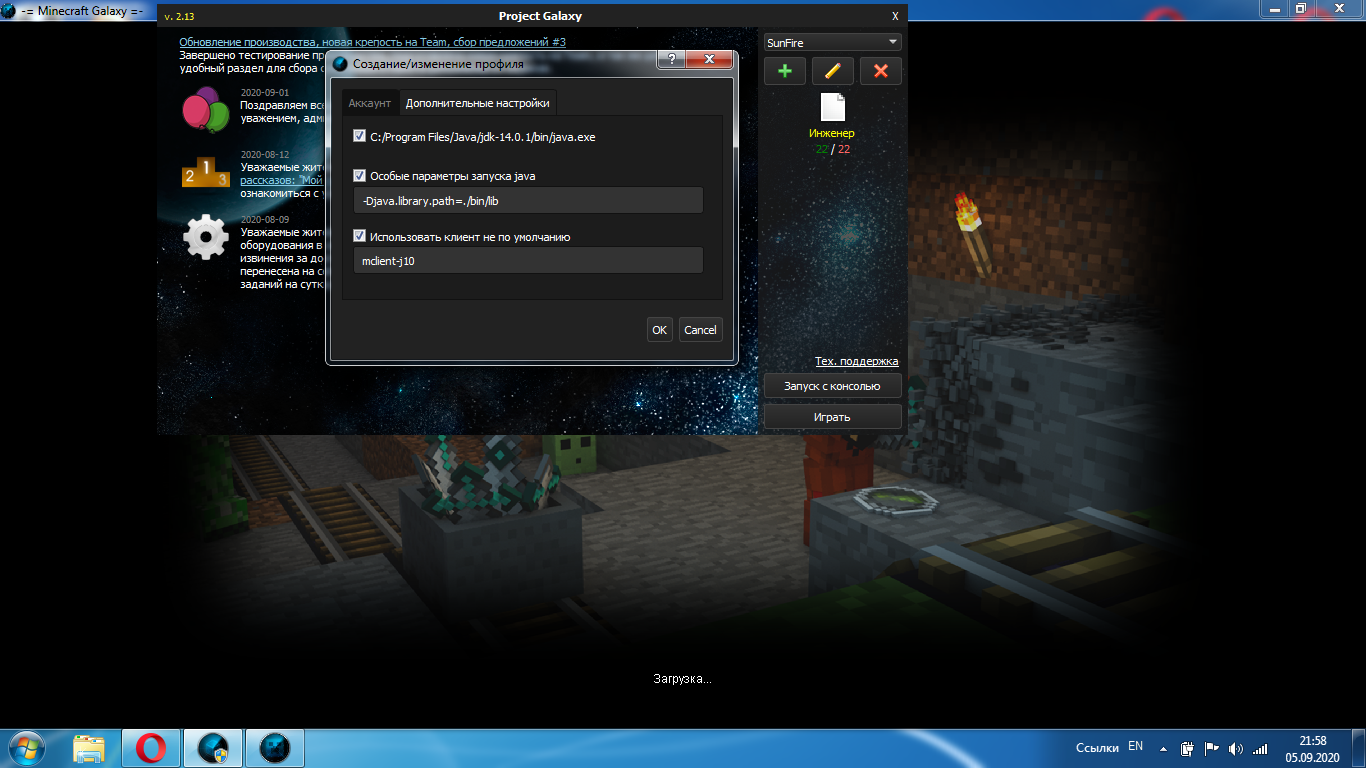Click the green plus add profile icon
Screen dimensions: 1366x768
tap(785, 71)
